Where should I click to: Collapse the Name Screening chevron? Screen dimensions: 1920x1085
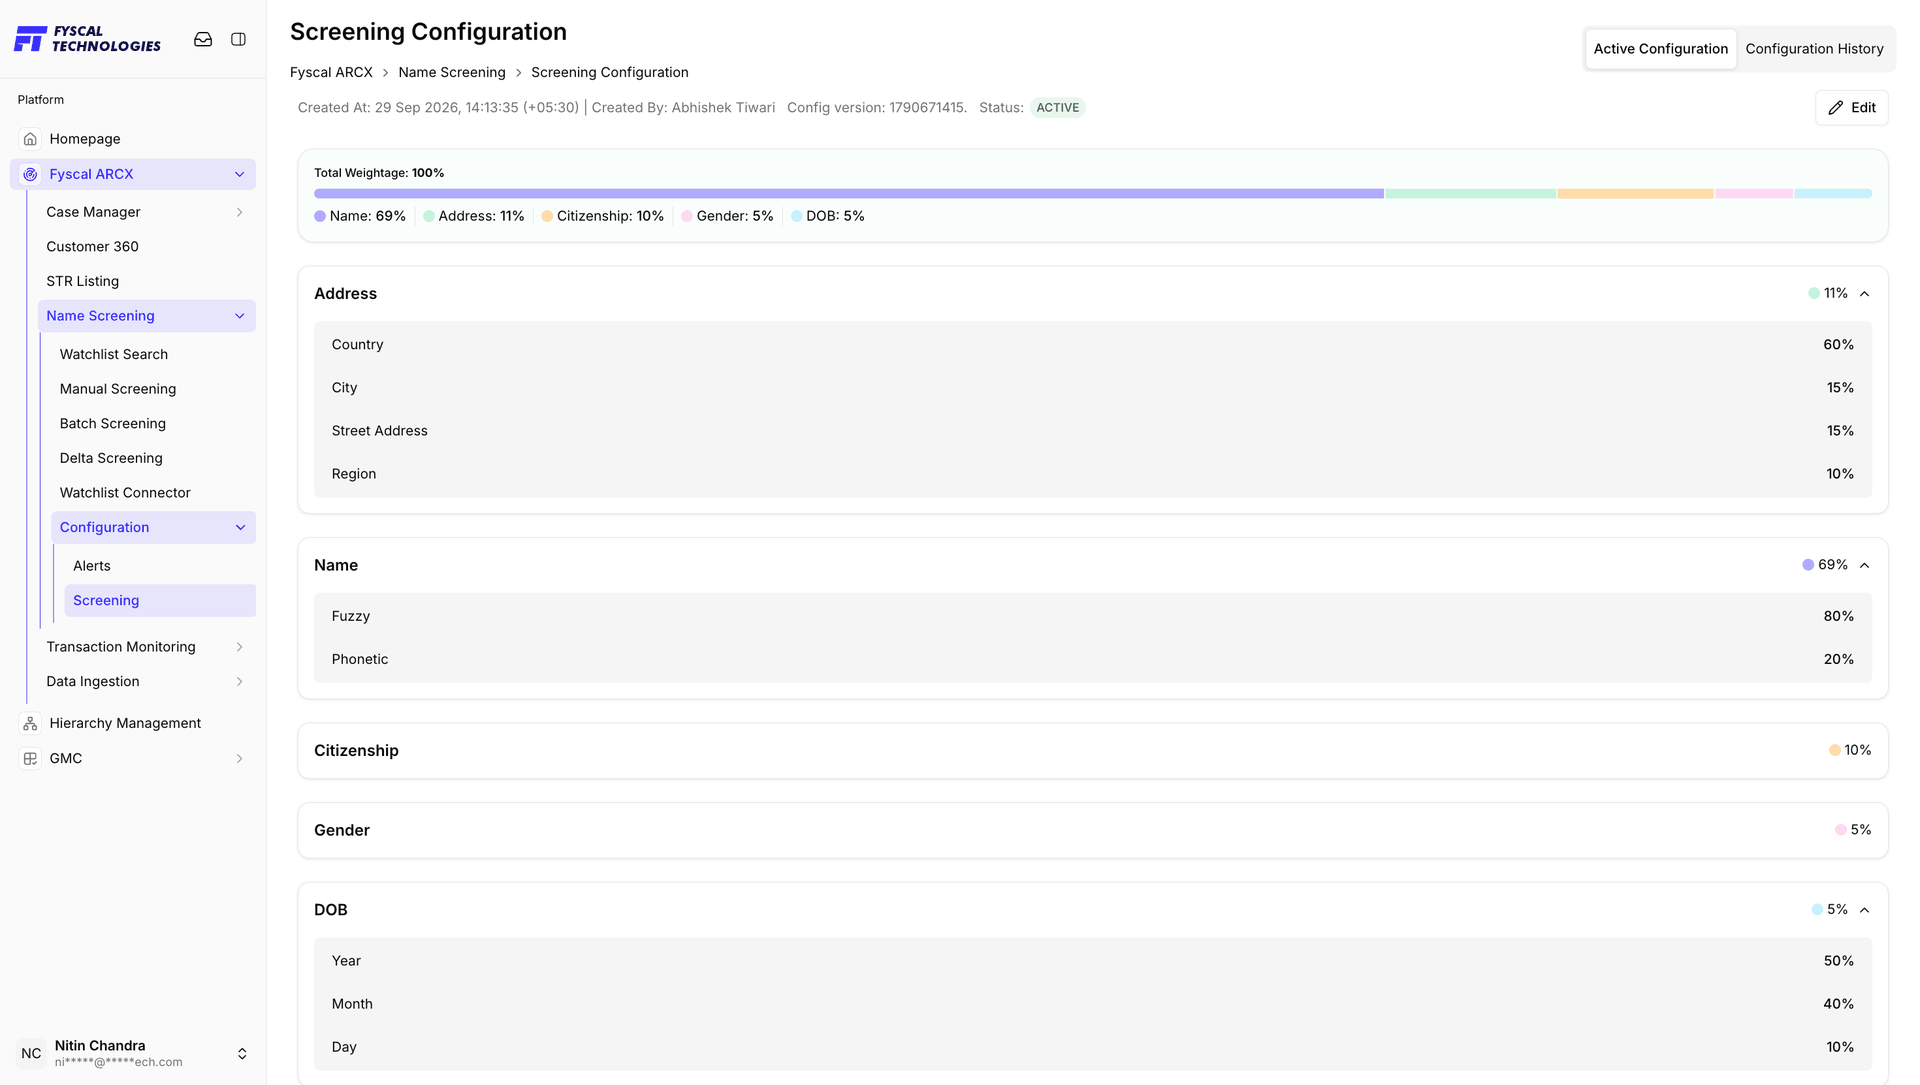pos(239,316)
